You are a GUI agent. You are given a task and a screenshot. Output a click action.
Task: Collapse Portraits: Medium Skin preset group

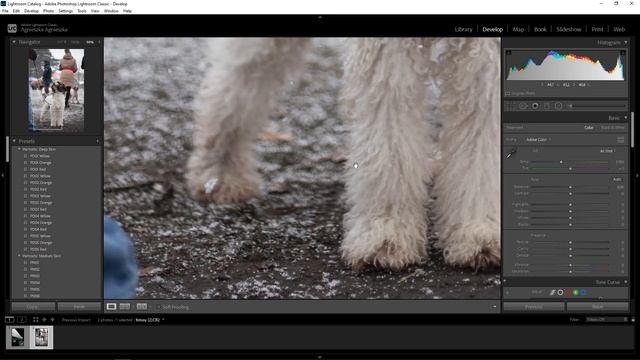[x=19, y=256]
